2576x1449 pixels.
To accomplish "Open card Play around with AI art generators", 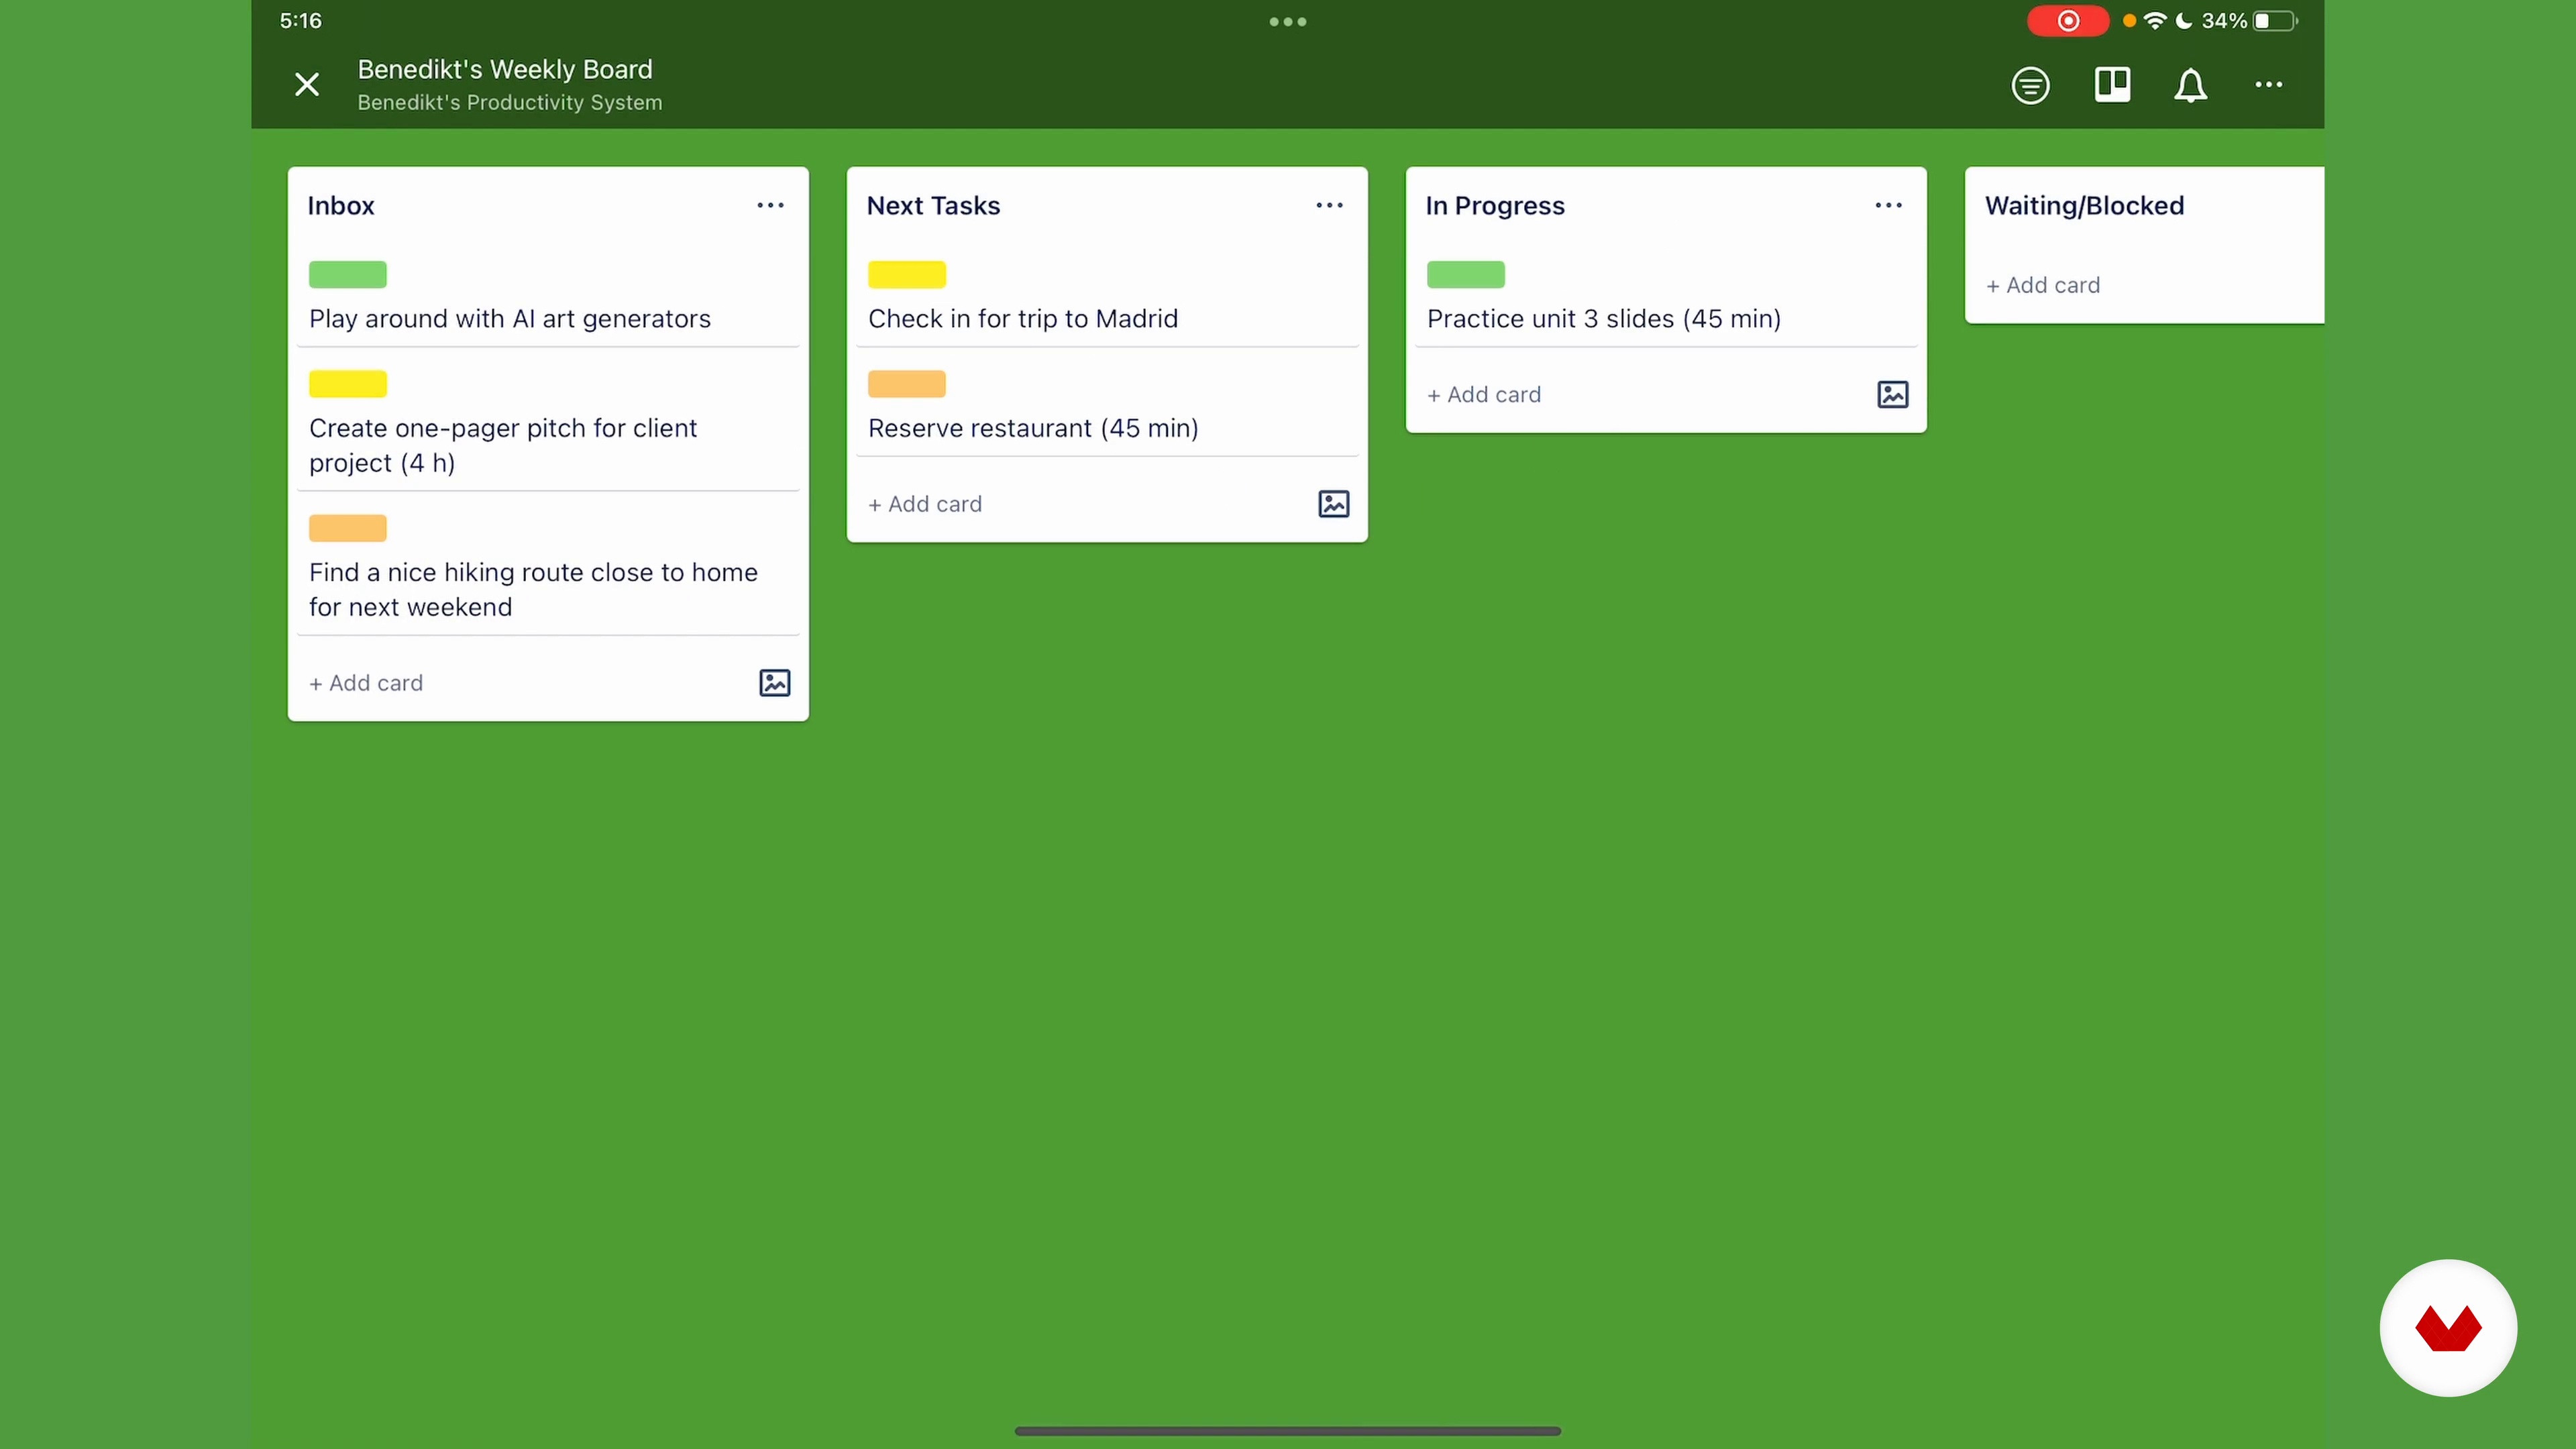I will pyautogui.click(x=548, y=298).
